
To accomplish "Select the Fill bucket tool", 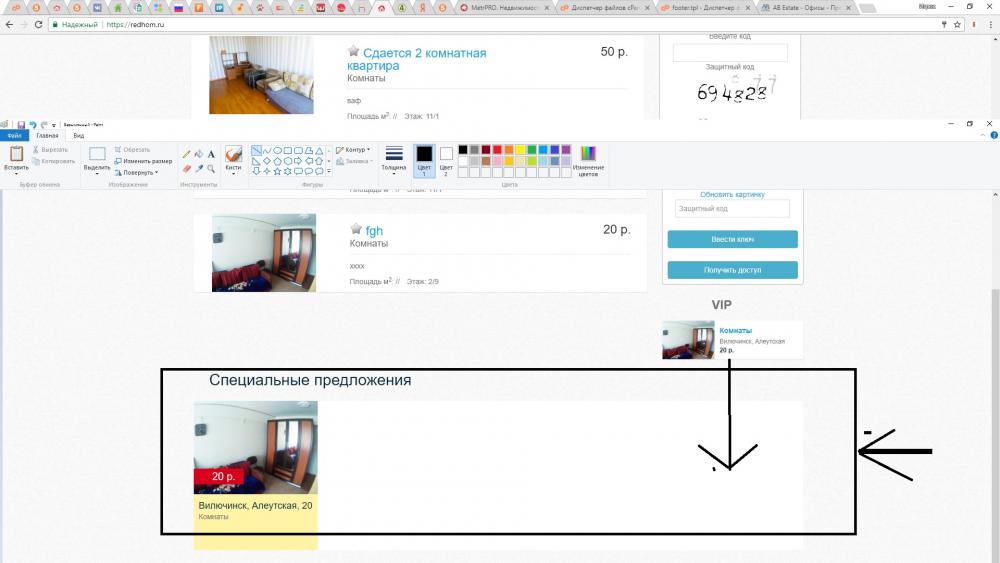I will [x=198, y=154].
